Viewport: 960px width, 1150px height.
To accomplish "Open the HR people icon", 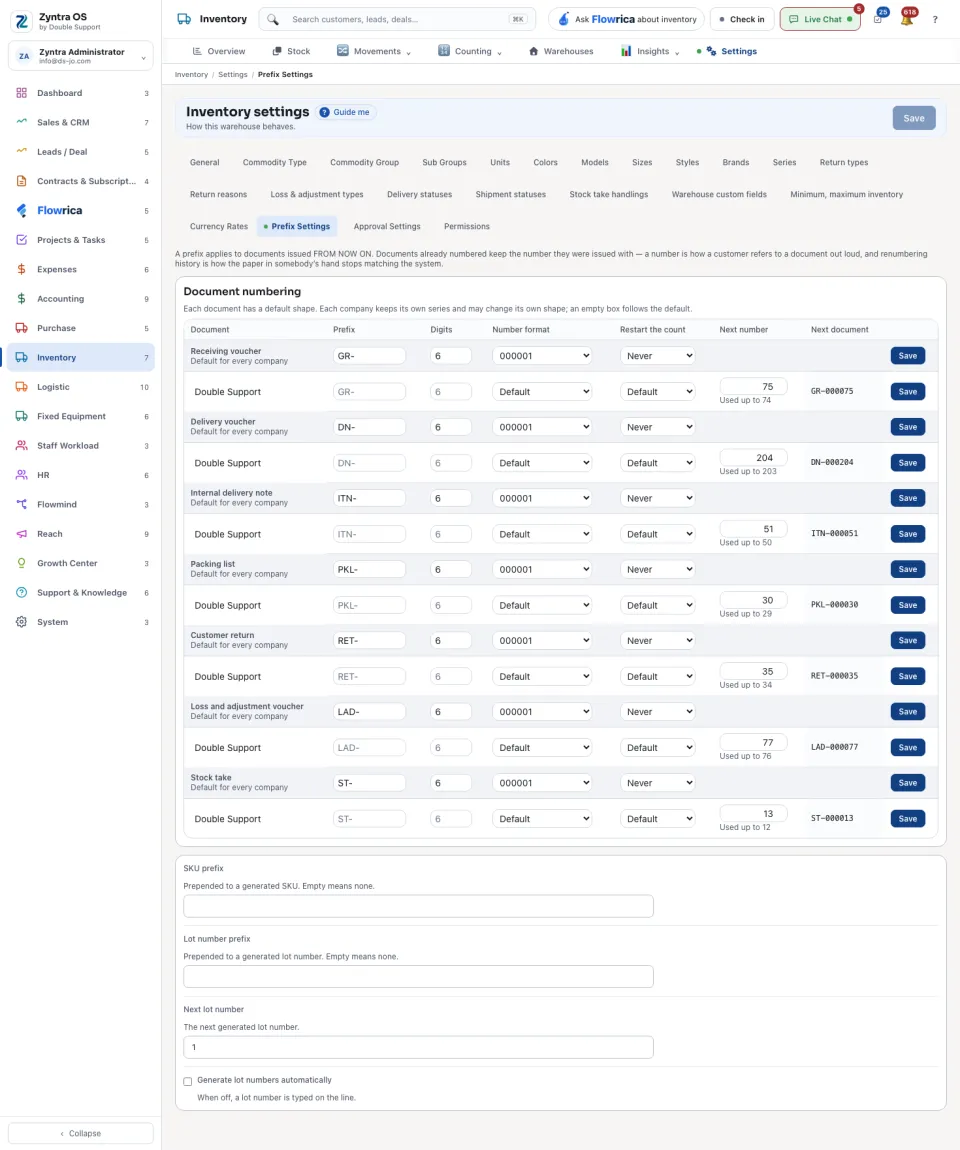I will 21,475.
